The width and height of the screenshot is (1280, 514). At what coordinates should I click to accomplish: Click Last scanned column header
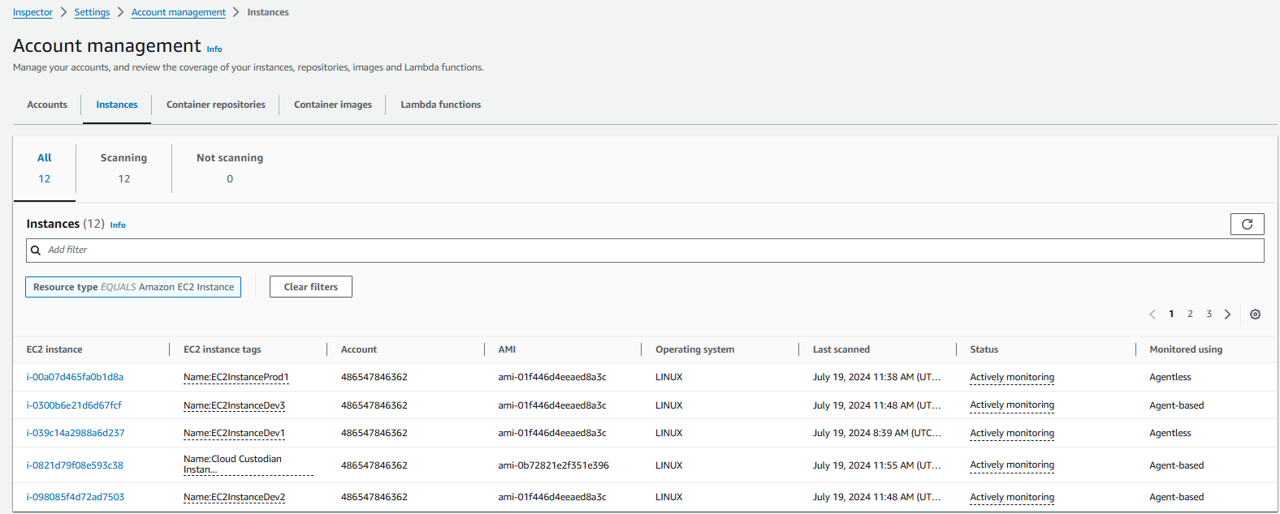tap(841, 349)
